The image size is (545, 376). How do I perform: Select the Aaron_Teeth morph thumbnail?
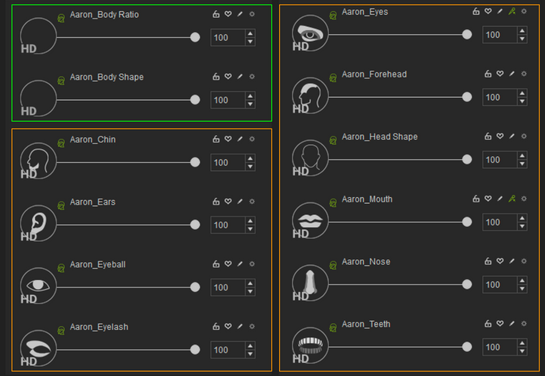pos(310,345)
